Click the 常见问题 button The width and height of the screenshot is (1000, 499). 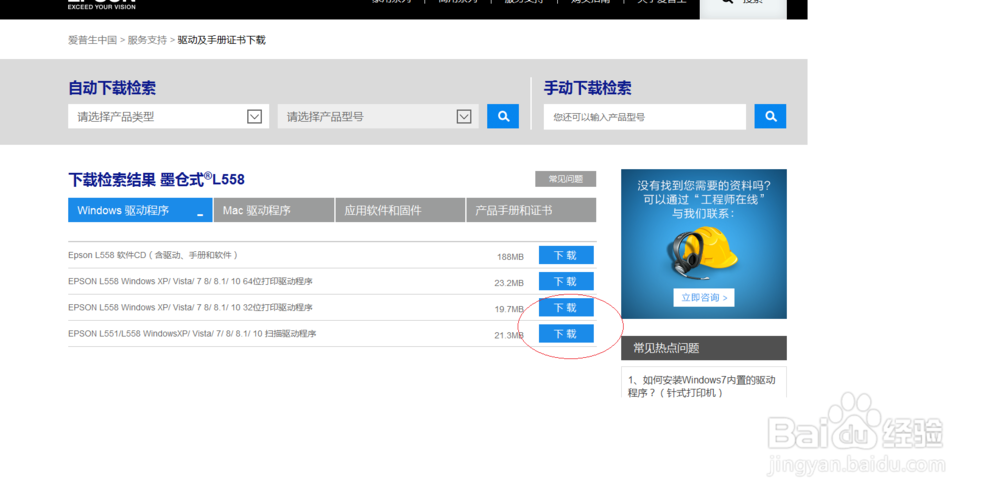pos(566,179)
